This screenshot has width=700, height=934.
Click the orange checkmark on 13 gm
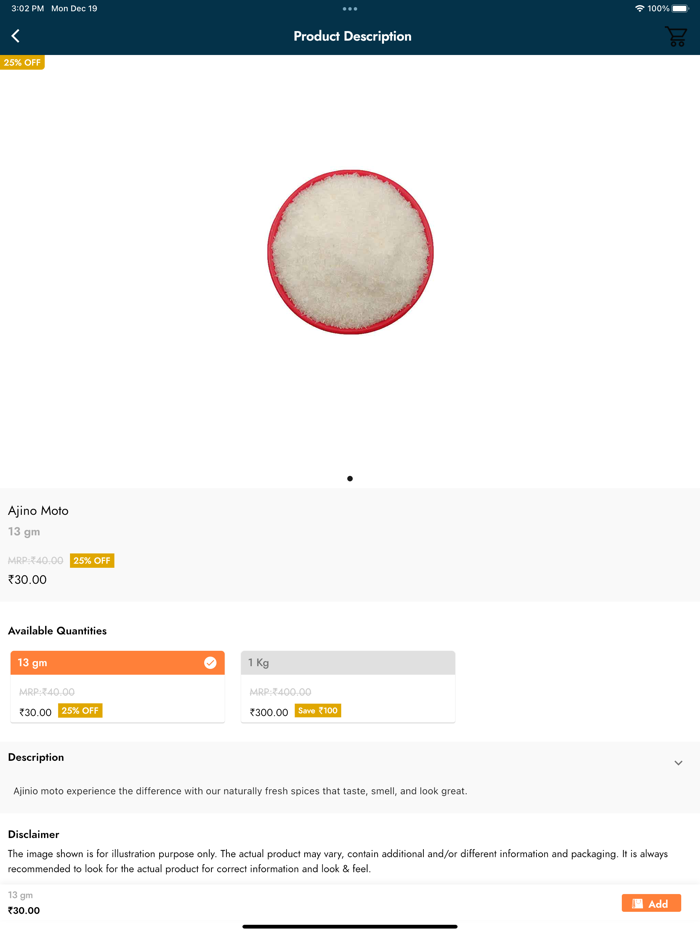[210, 663]
